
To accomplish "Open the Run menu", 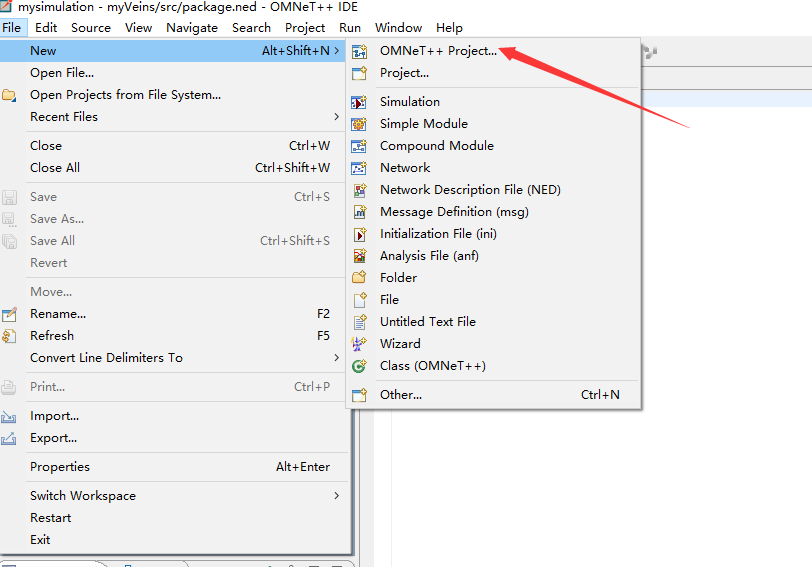I will [x=350, y=28].
